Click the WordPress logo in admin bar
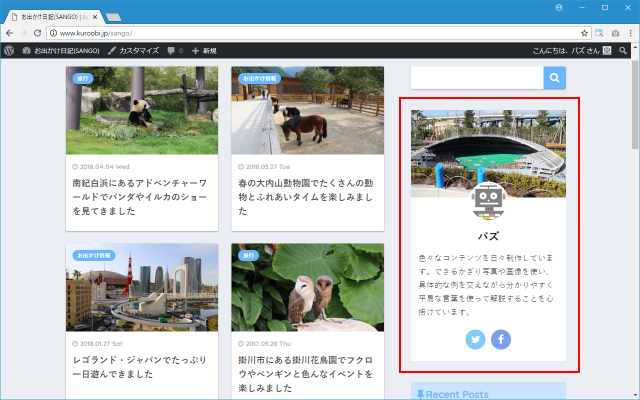This screenshot has height=400, width=640. tap(9, 50)
